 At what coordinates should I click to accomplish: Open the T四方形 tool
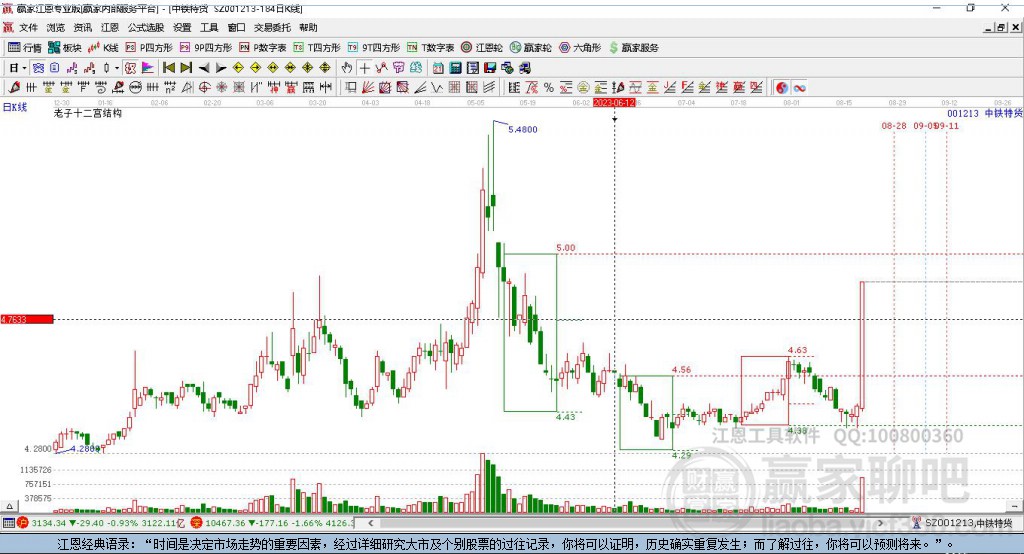tap(317, 48)
